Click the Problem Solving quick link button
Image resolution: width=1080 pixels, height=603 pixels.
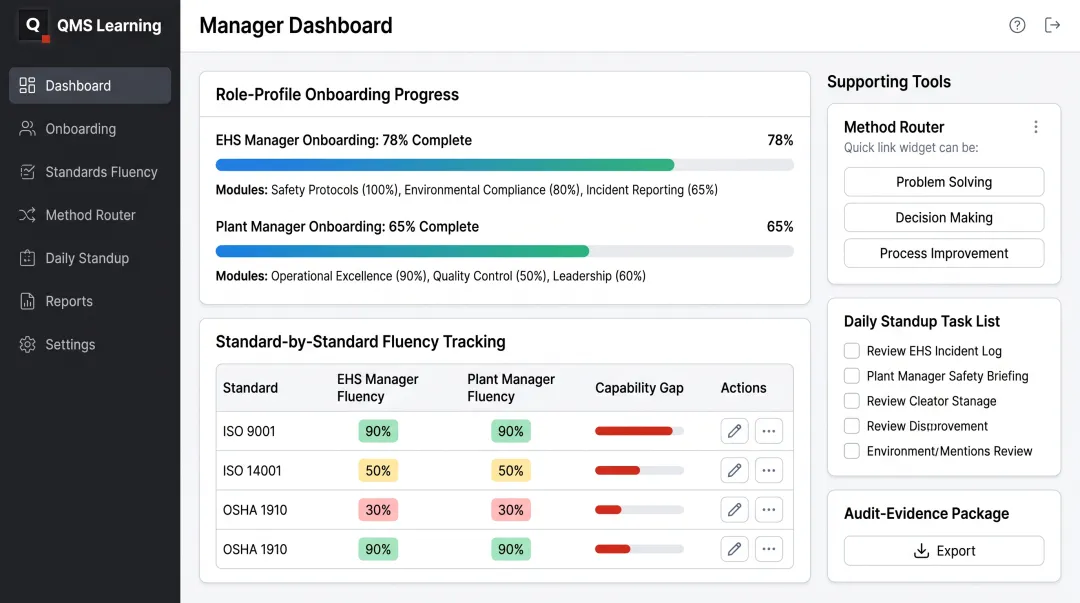pyautogui.click(x=944, y=182)
